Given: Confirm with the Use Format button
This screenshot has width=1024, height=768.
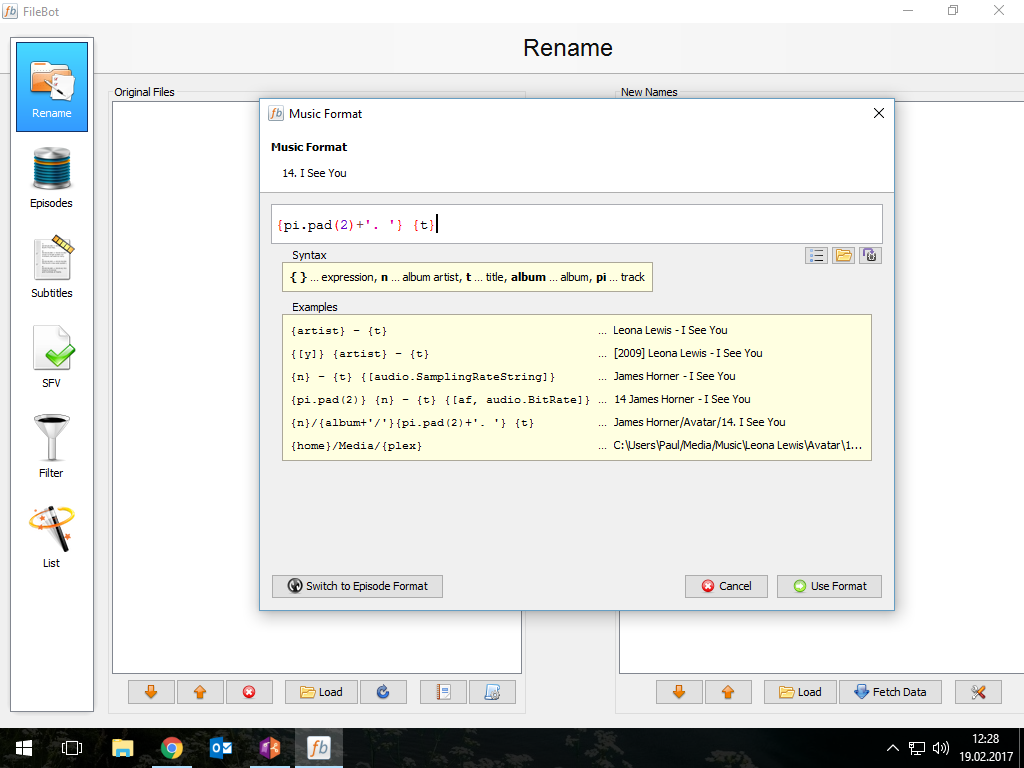Looking at the screenshot, I should point(829,586).
